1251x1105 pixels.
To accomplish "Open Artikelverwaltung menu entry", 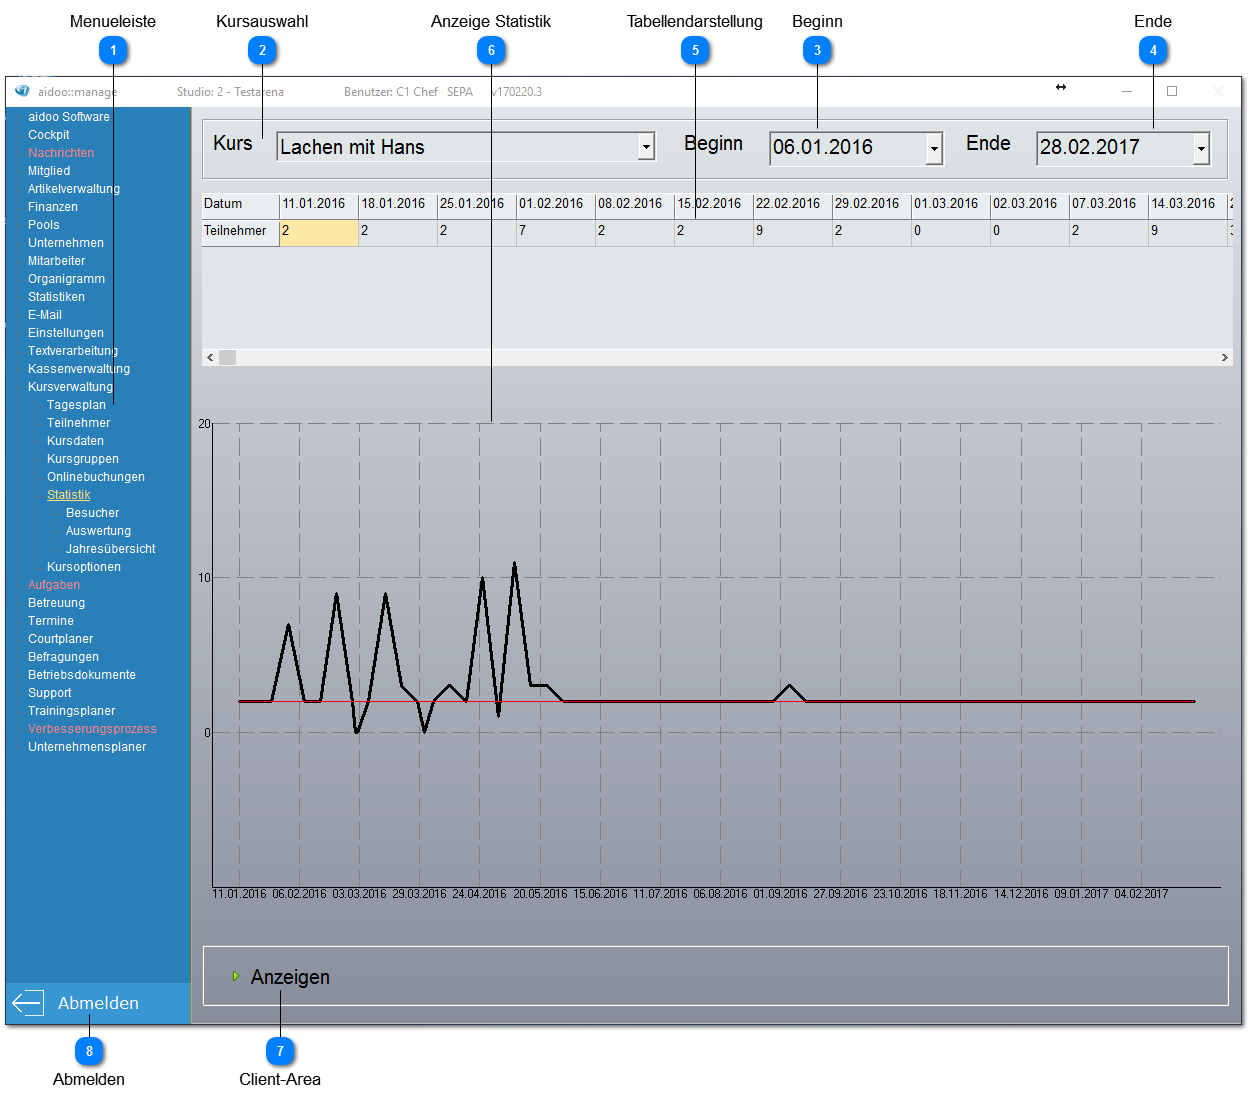I will [74, 189].
